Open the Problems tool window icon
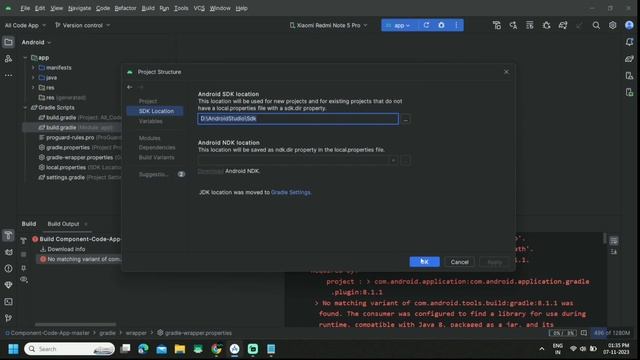The width and height of the screenshot is (640, 360). click(8, 269)
